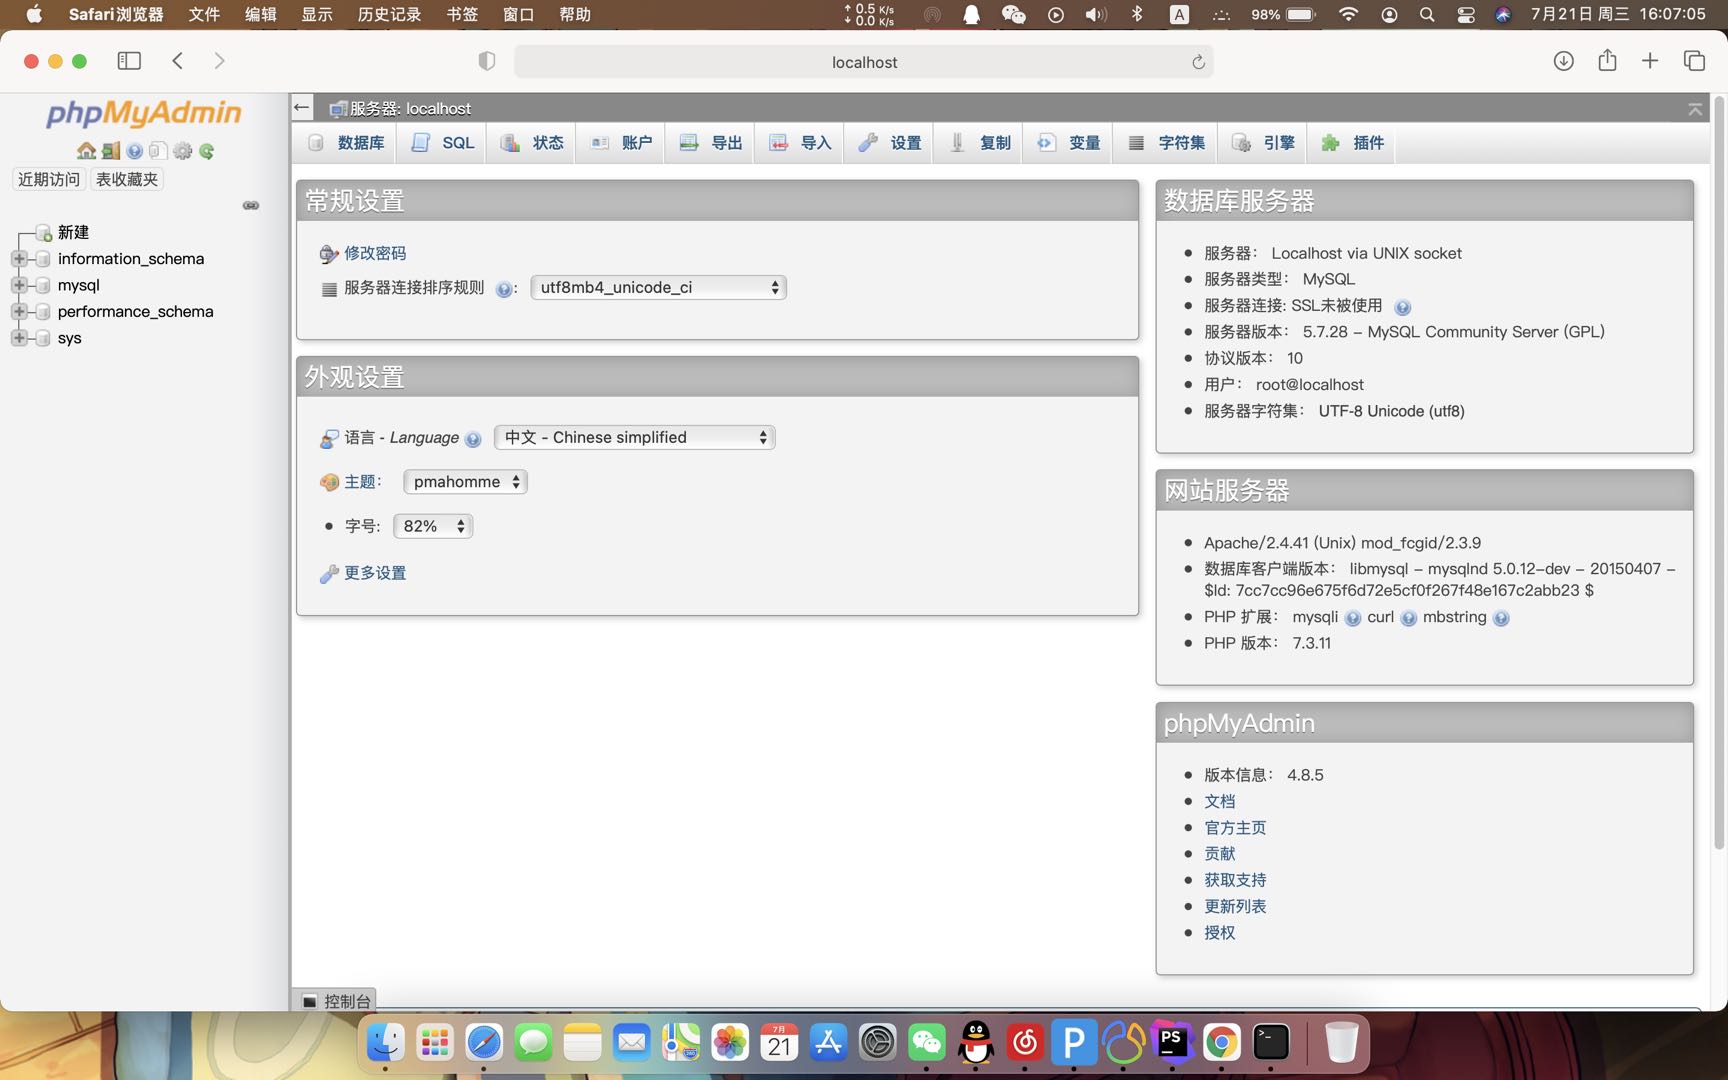Open the 更新列表 link
The height and width of the screenshot is (1080, 1728).
1235,906
